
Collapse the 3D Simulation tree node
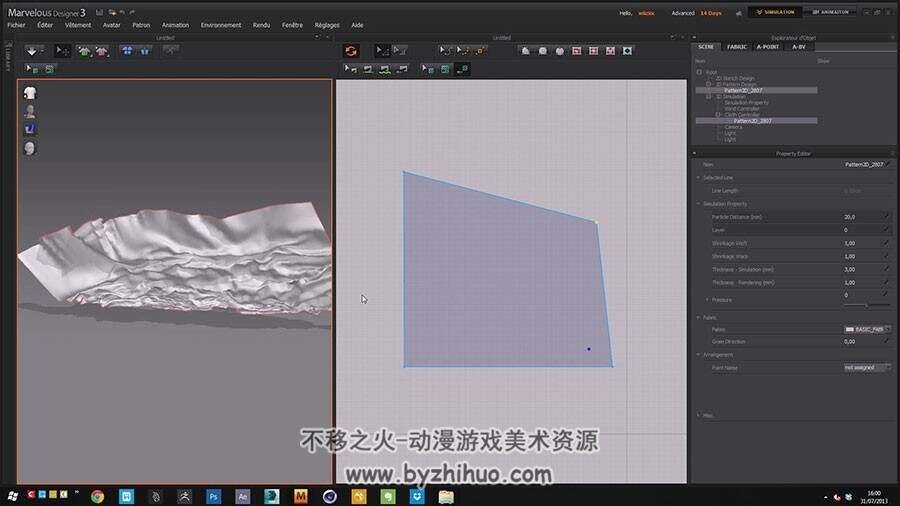[x=708, y=96]
